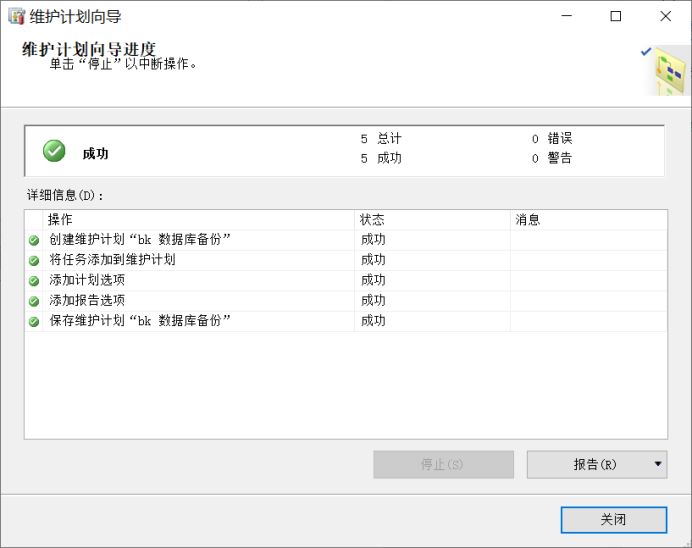Click the 5 成功 summary count
692x548 pixels.
pyautogui.click(x=381, y=158)
